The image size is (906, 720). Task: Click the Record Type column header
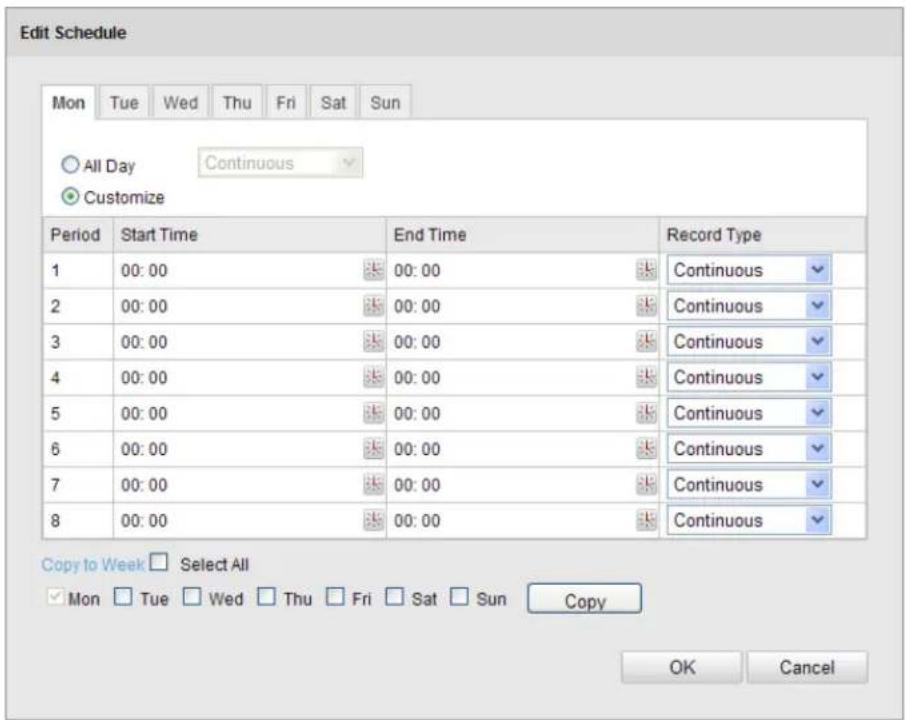point(763,235)
